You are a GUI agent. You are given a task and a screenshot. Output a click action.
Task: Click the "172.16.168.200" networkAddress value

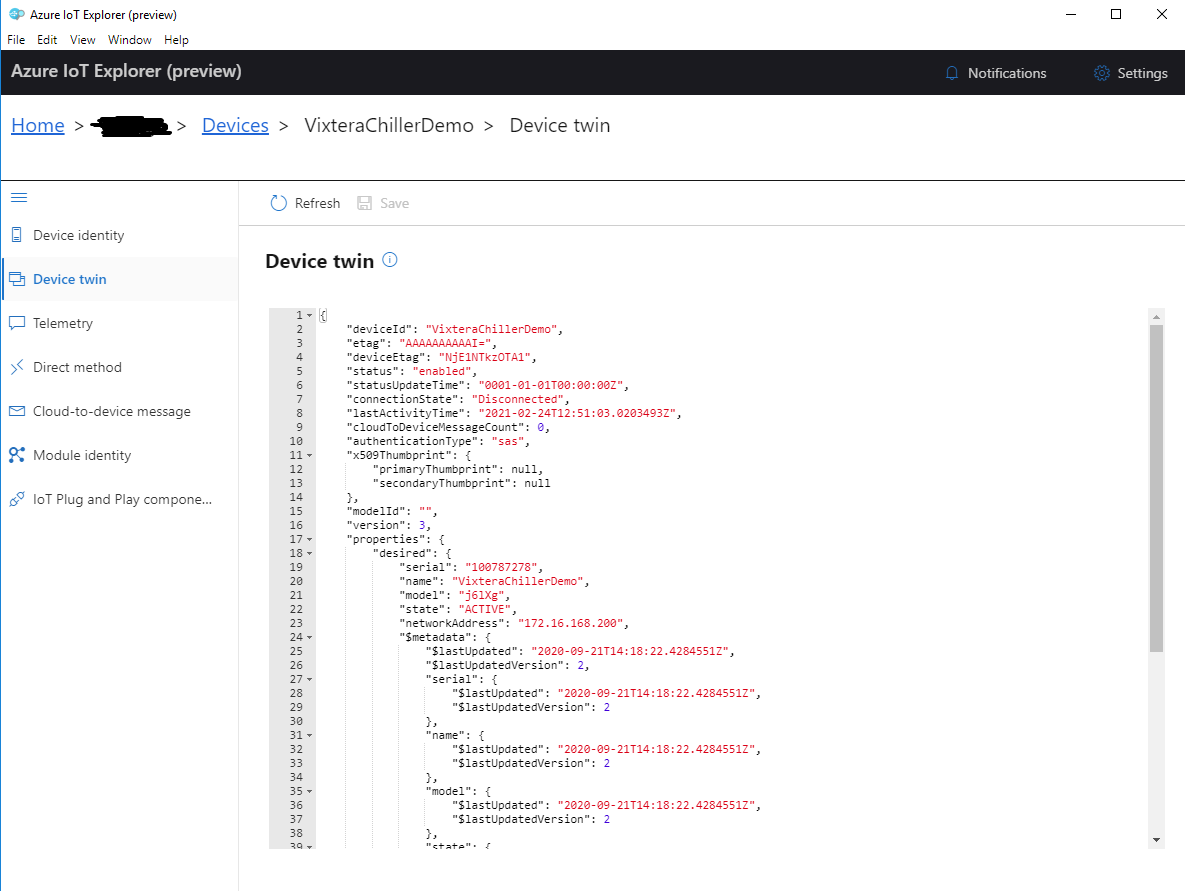[x=571, y=623]
